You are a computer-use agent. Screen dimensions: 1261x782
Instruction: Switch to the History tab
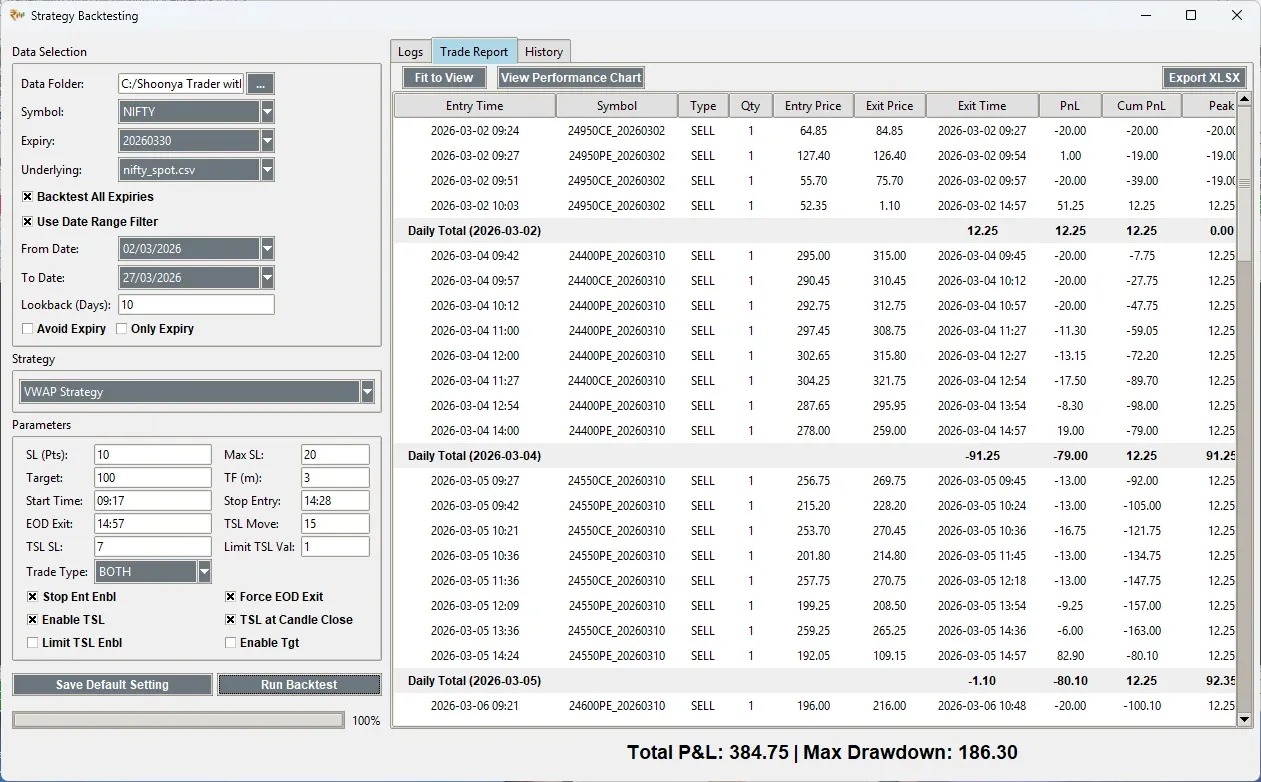click(544, 52)
